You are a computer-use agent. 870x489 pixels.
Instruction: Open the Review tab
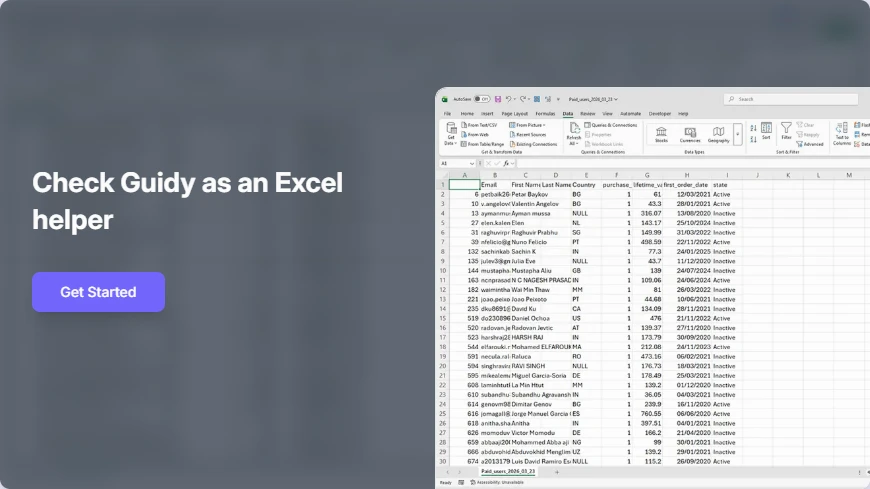coord(588,114)
